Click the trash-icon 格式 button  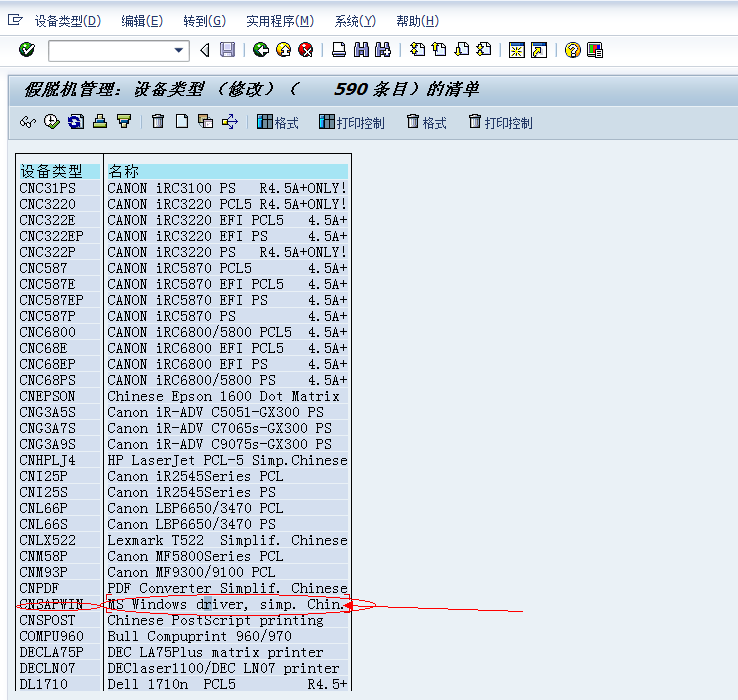coord(426,122)
